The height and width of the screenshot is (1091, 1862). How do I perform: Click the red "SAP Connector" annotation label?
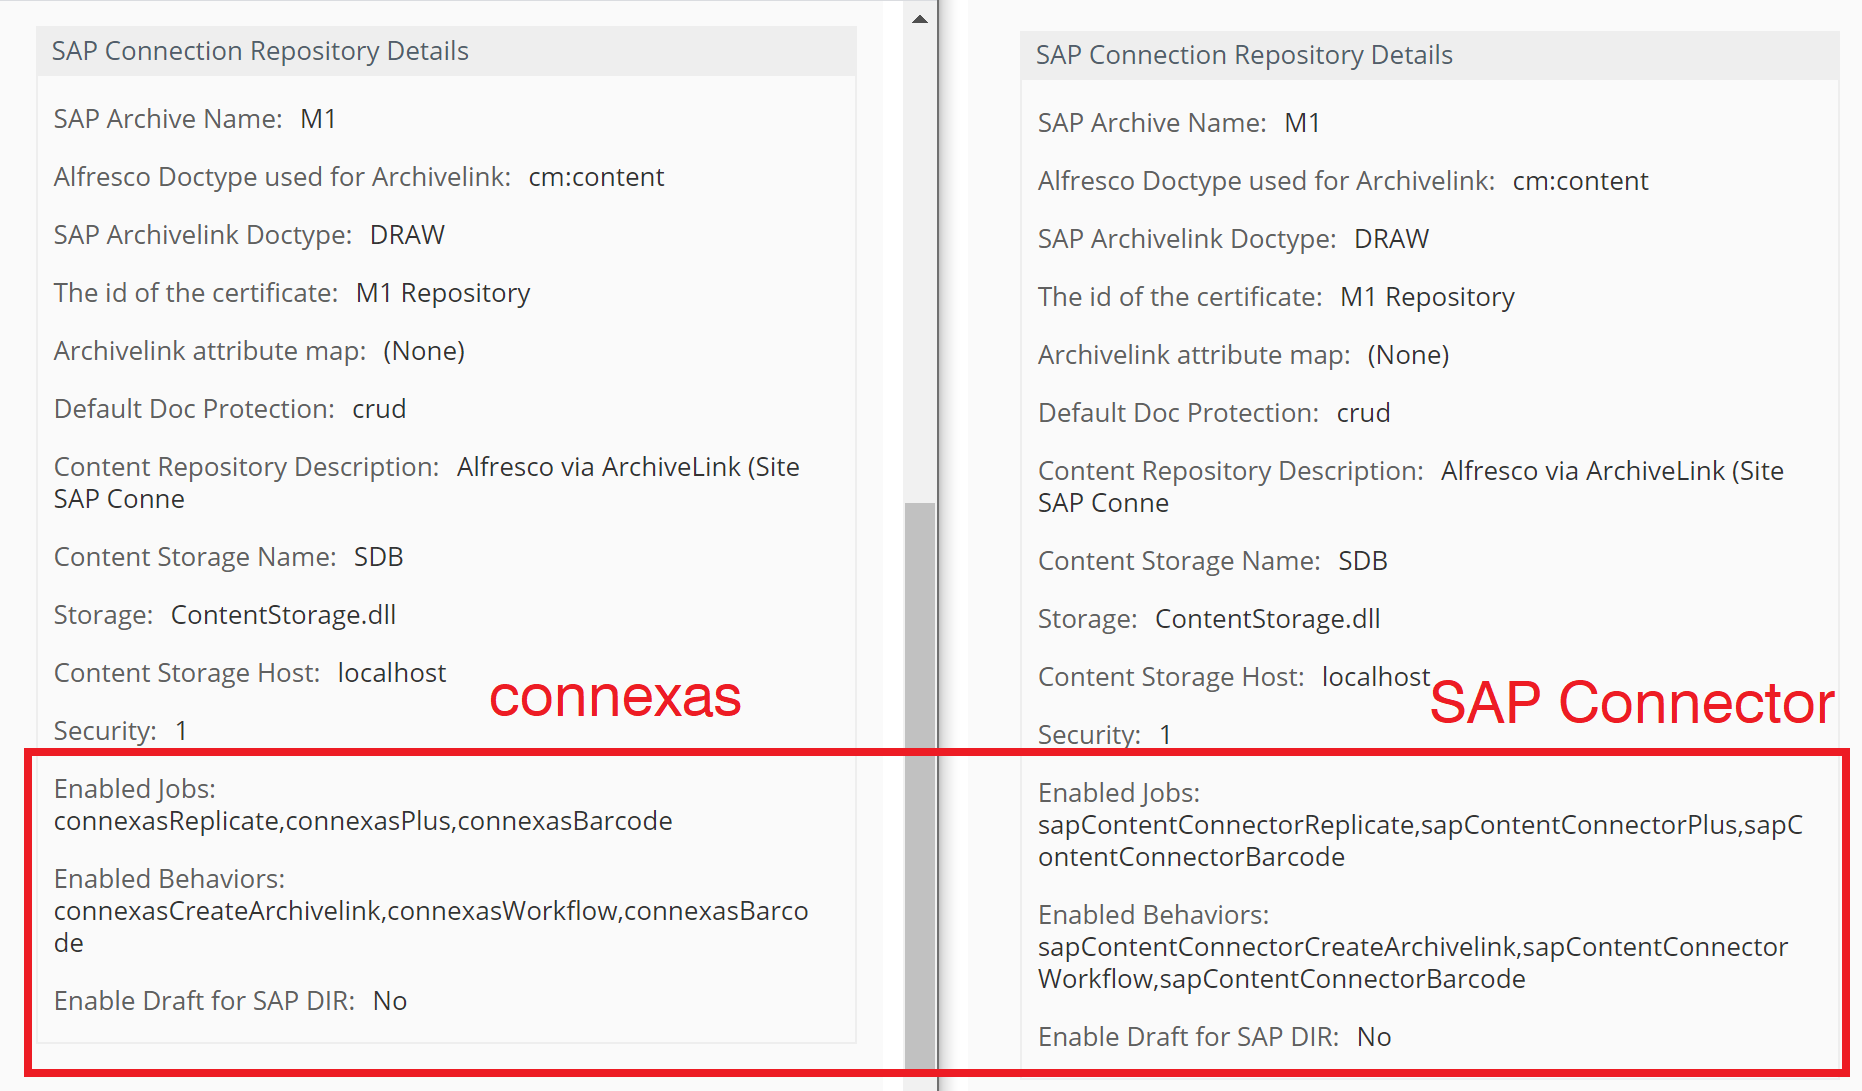pyautogui.click(x=1632, y=702)
